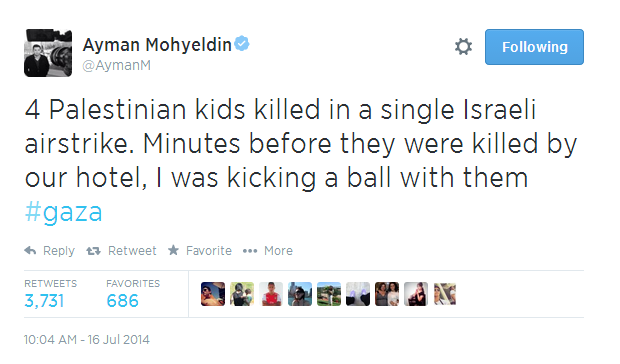Open the More ellipsis menu
Screen dimensions: 620x364
tap(250, 251)
